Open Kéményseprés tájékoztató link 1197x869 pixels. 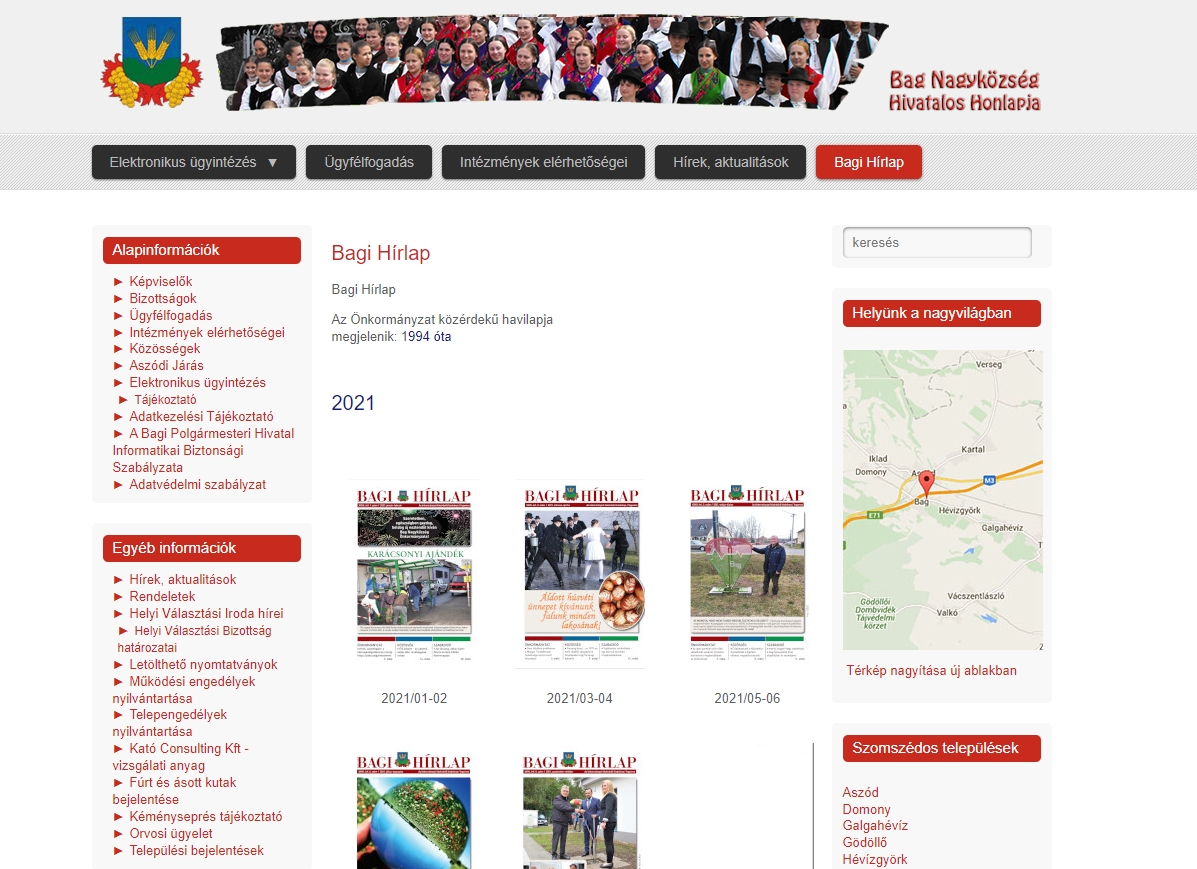tap(206, 816)
